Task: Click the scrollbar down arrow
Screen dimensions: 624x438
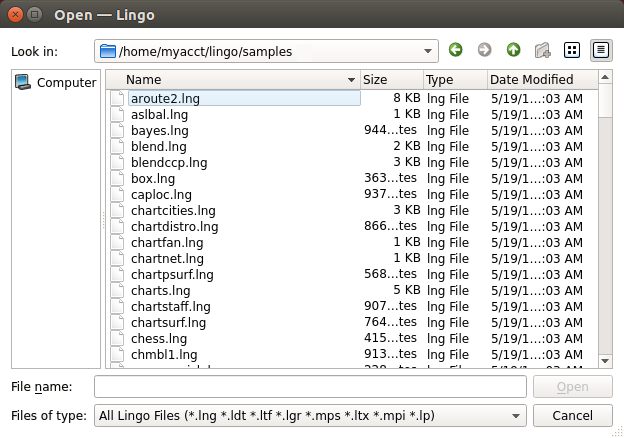Action: [605, 361]
